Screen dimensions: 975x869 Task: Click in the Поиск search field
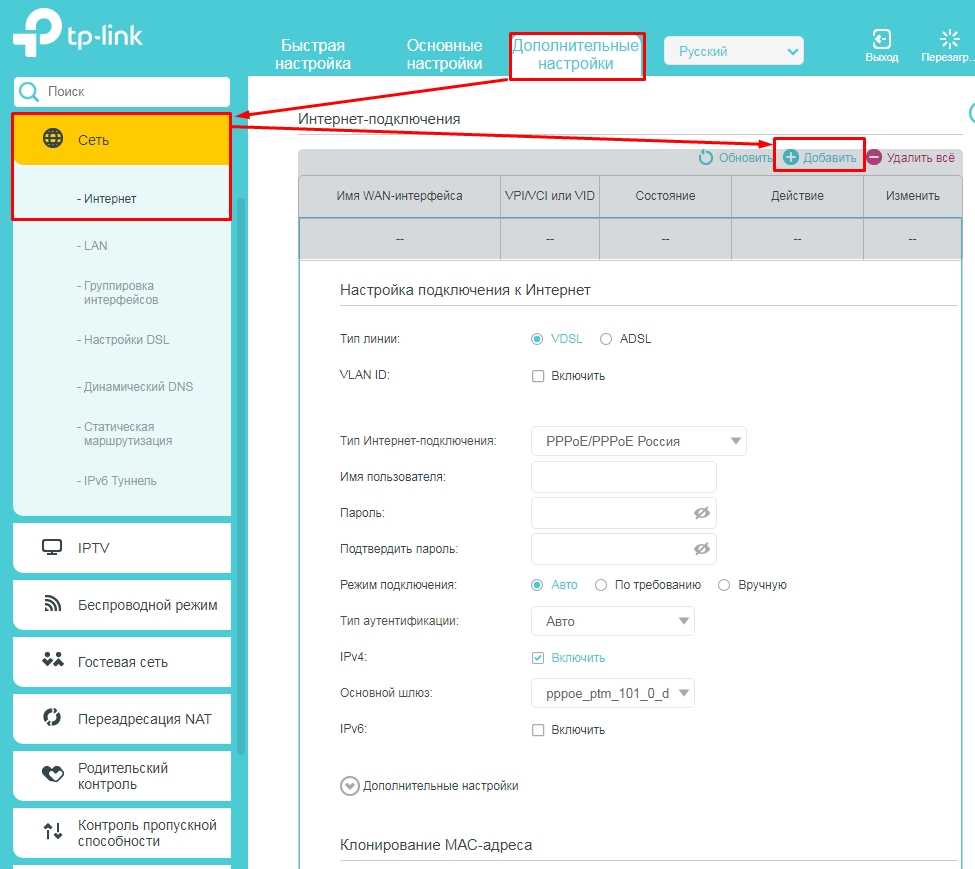[x=122, y=92]
